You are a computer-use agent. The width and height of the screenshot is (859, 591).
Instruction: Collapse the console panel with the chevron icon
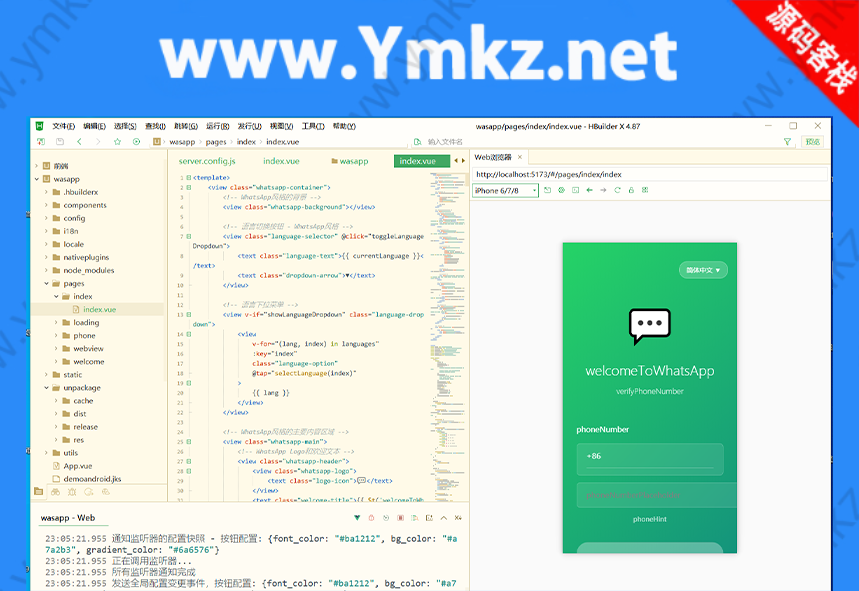click(443, 517)
